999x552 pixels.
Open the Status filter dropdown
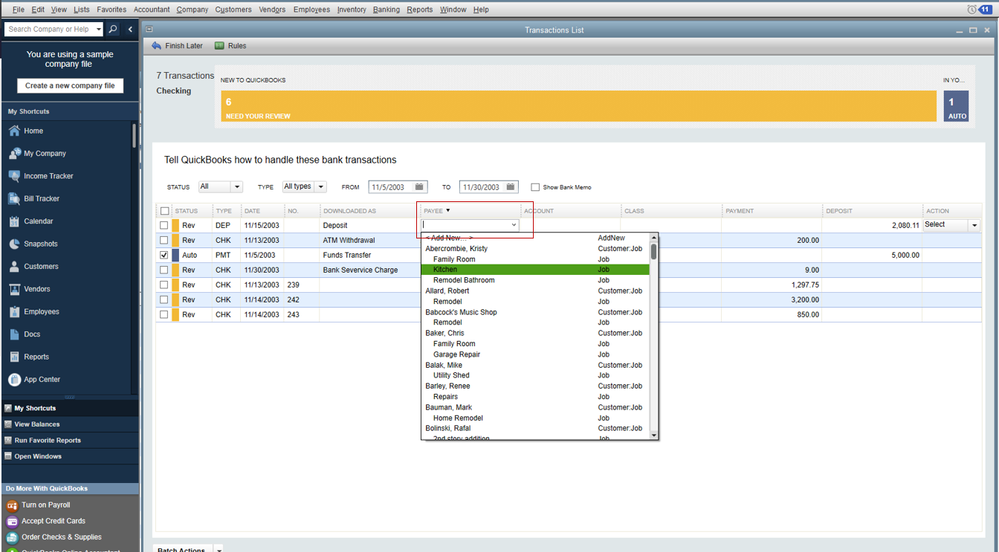236,187
